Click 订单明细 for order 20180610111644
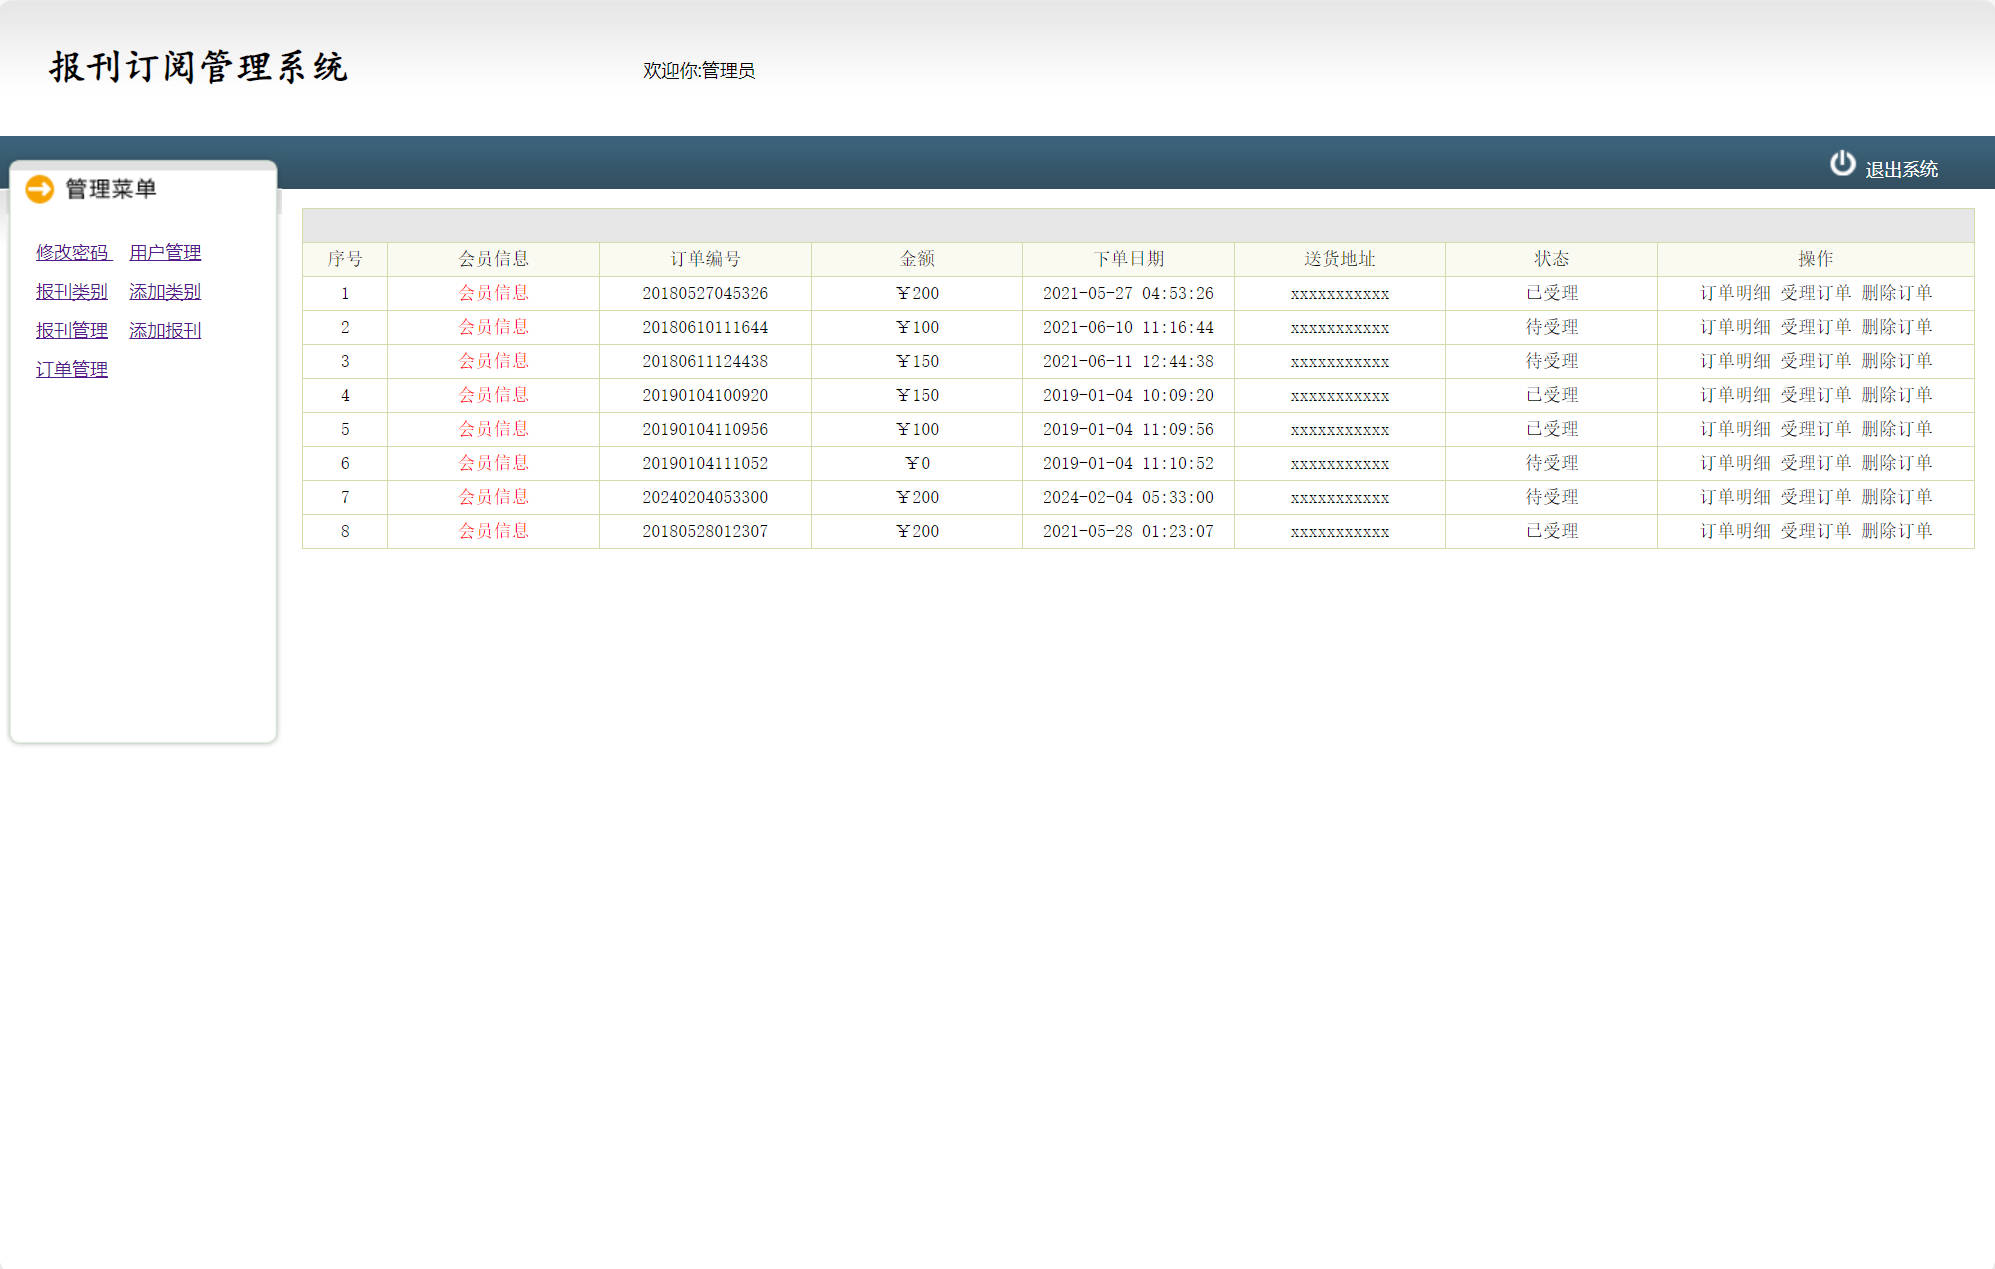The height and width of the screenshot is (1269, 1995). coord(1735,327)
